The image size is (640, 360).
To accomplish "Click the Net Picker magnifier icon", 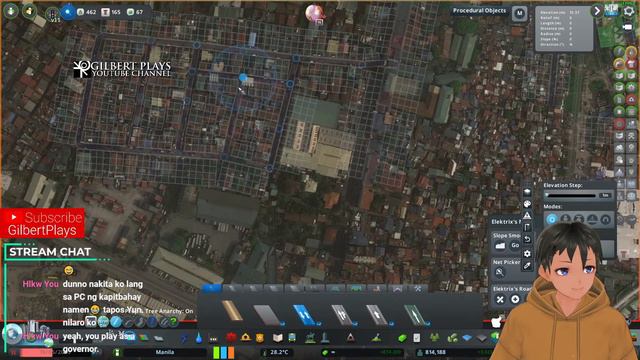I will coord(499,272).
